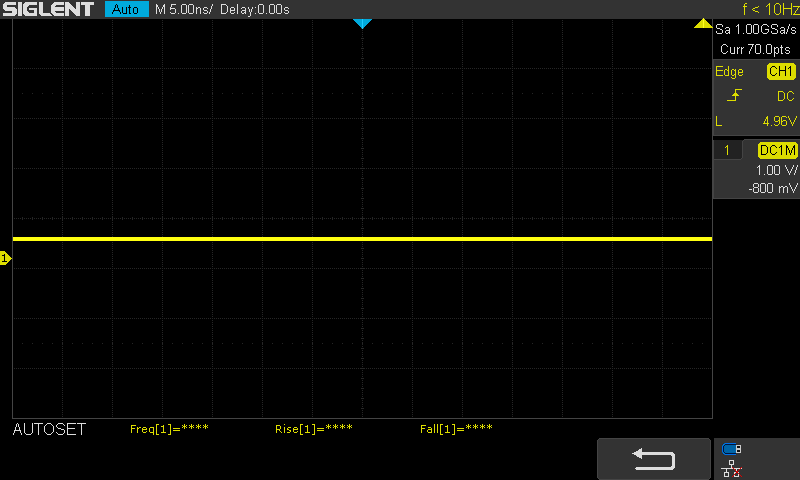This screenshot has height=480, width=800.
Task: Click the yellow channel 1 waveform trace
Action: pyautogui.click(x=362, y=239)
